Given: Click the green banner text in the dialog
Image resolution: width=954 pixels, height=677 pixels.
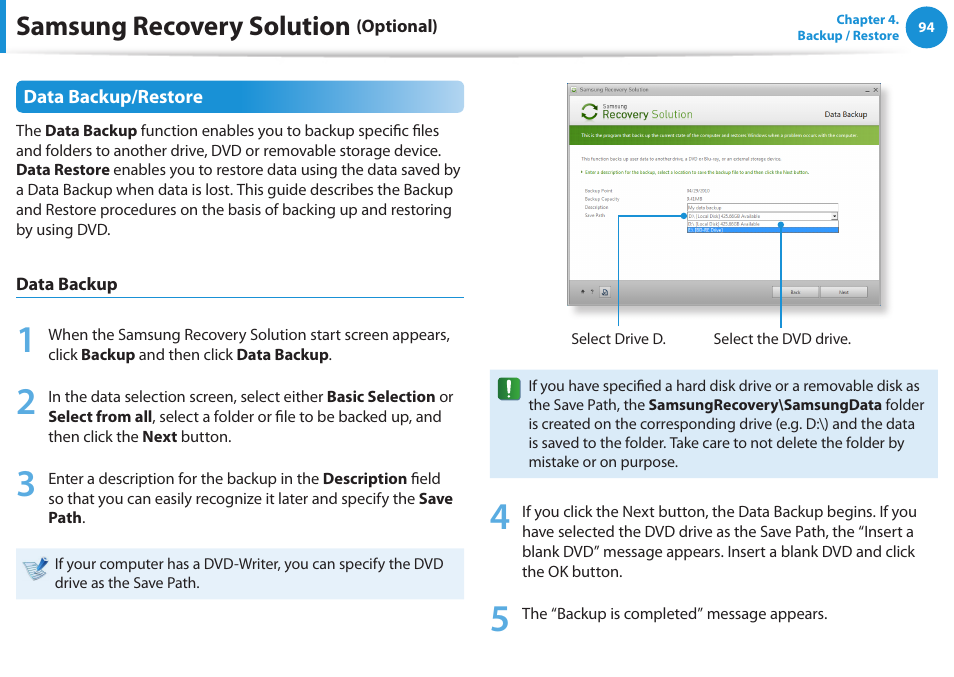Looking at the screenshot, I should [719, 136].
